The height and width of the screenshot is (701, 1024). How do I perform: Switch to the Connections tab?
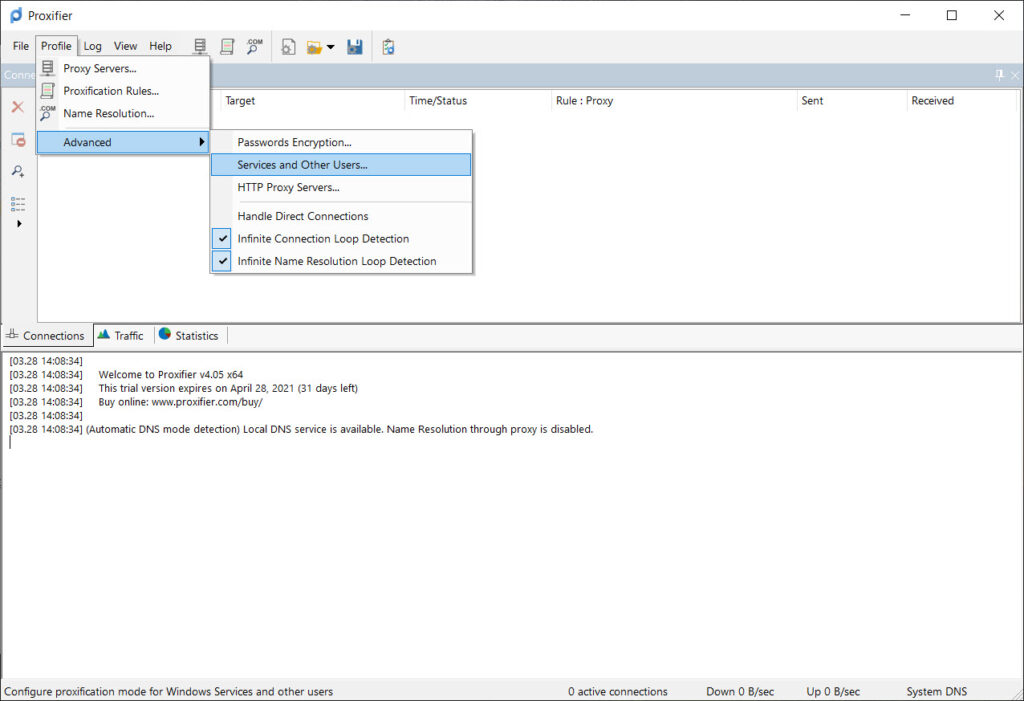(47, 335)
